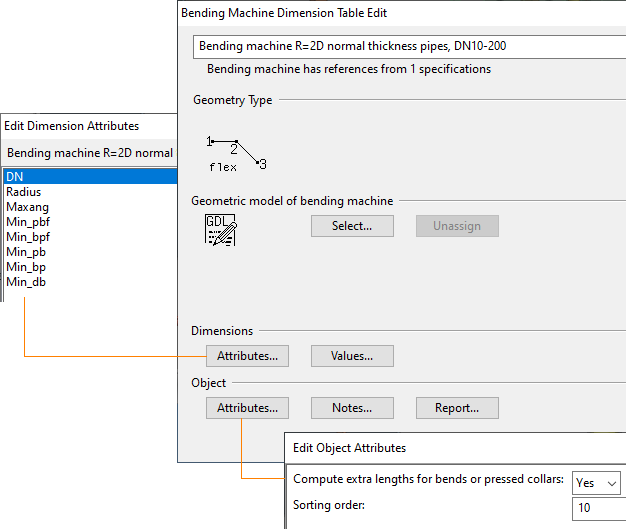
Task: Select Min_bp in the attributes list
Action: point(26,267)
